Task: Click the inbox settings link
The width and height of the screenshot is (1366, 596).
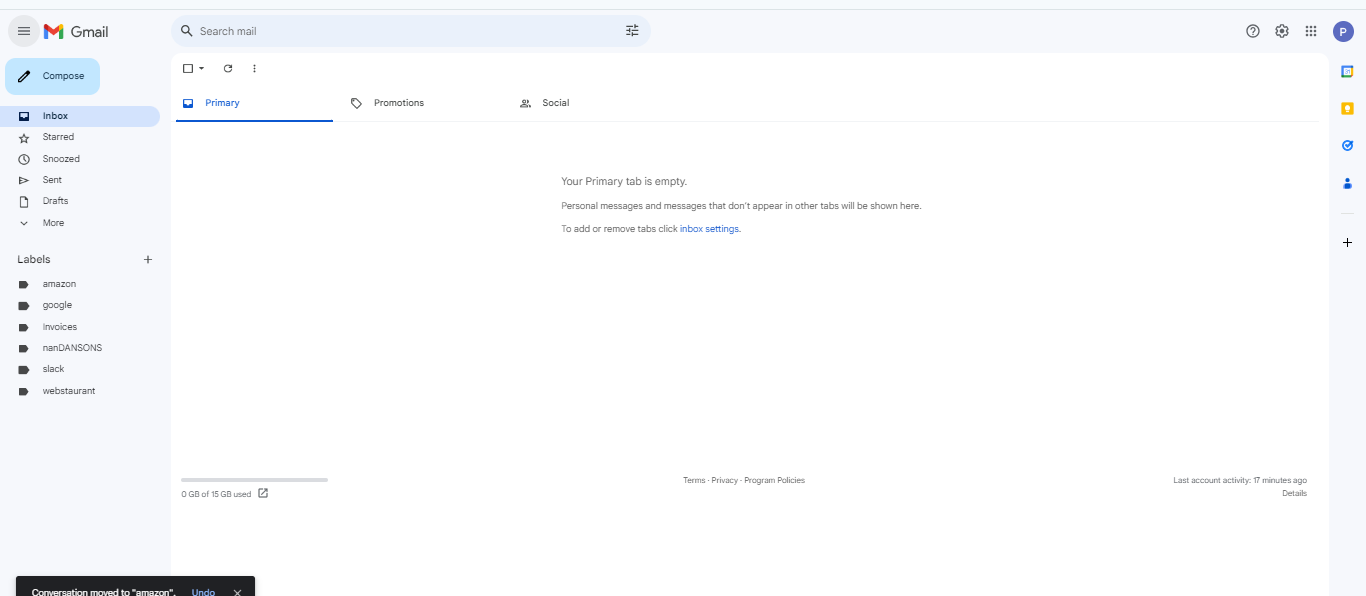Action: 709,229
